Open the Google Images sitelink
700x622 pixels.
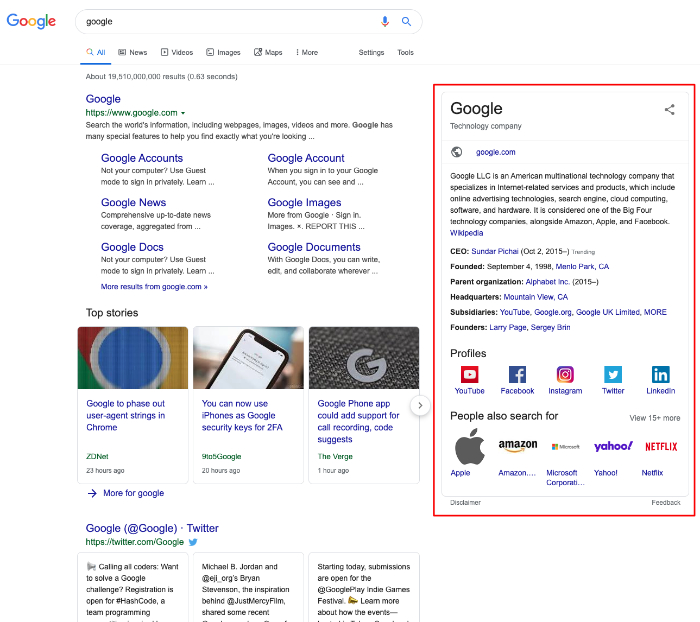[x=304, y=202]
